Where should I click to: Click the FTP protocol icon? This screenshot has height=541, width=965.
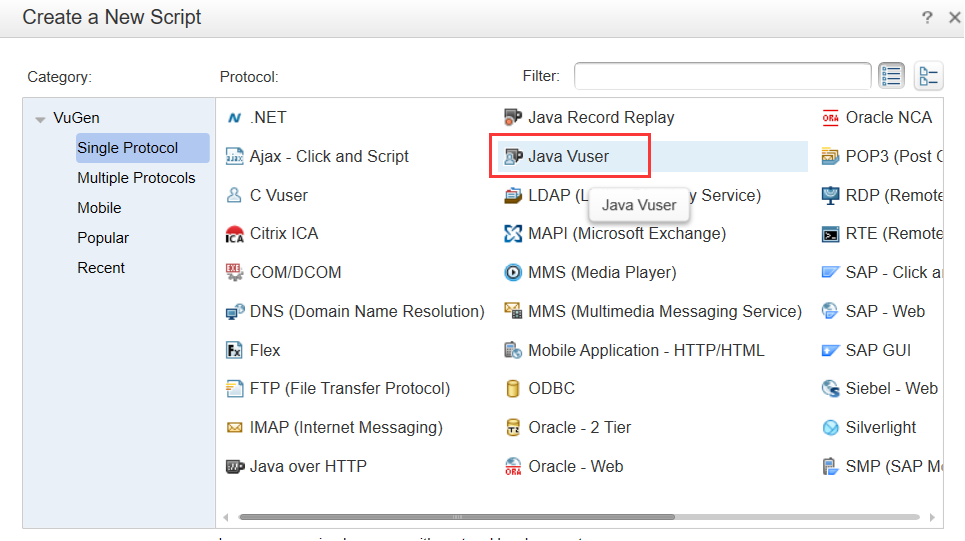[234, 389]
